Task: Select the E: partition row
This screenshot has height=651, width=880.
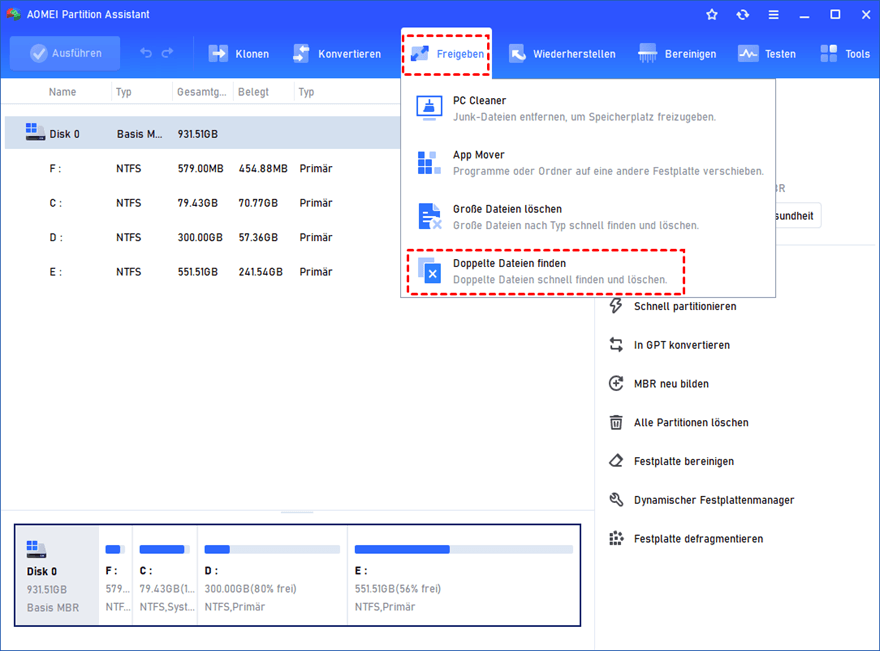Action: click(x=203, y=272)
